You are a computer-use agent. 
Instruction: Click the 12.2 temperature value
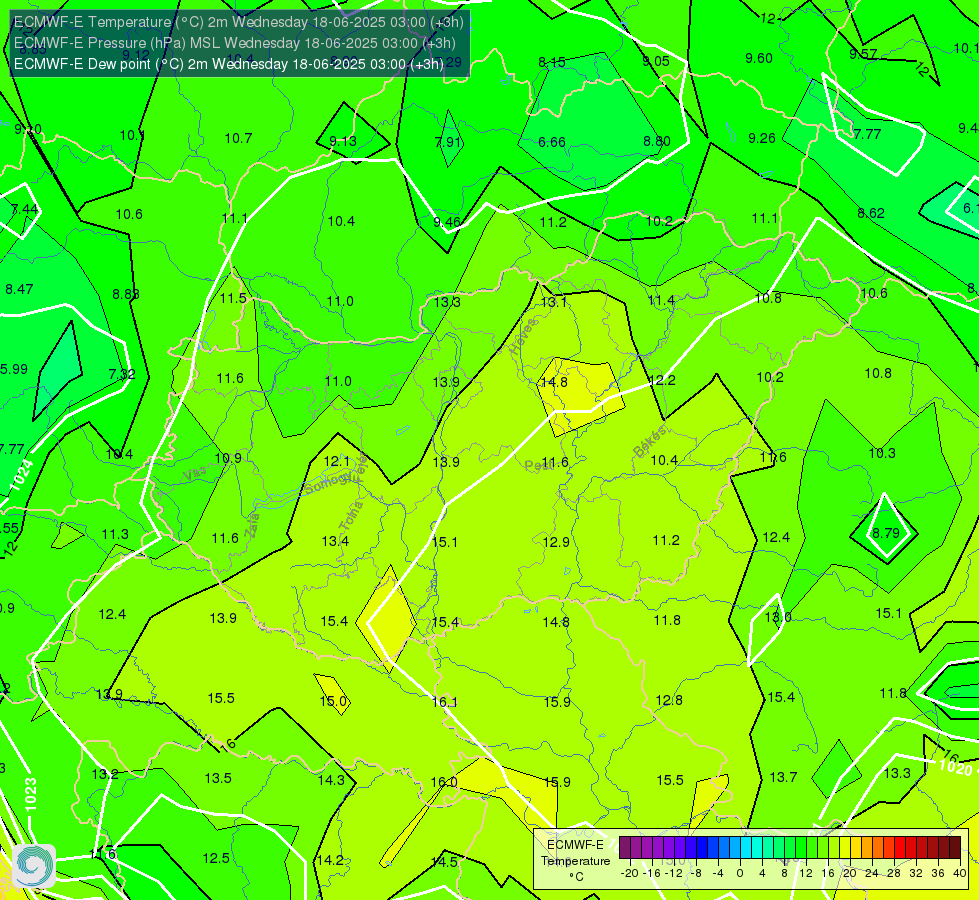[662, 380]
